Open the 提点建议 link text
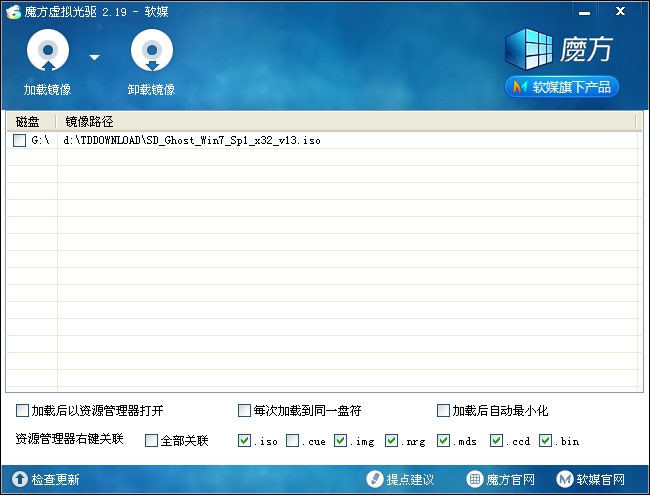The height and width of the screenshot is (496, 650). click(410, 480)
